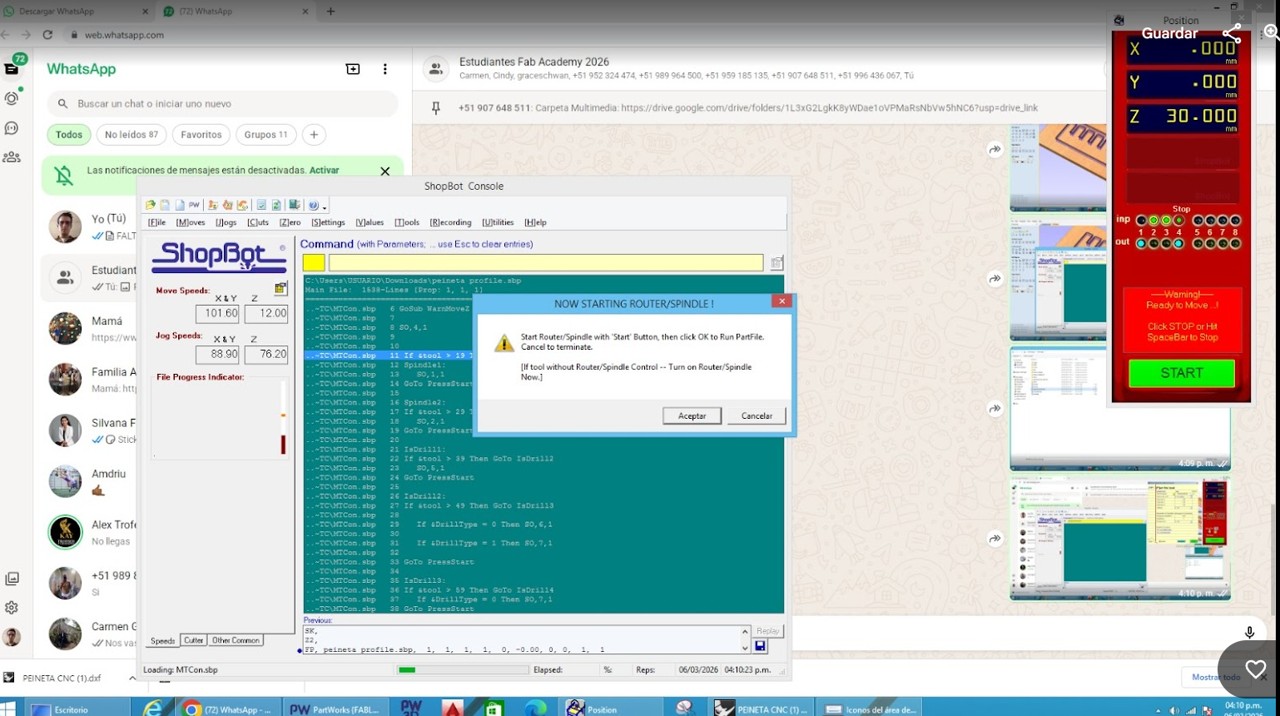The width and height of the screenshot is (1280, 716).
Task: Click the yellow Command entry field
Action: pyautogui.click(x=546, y=263)
